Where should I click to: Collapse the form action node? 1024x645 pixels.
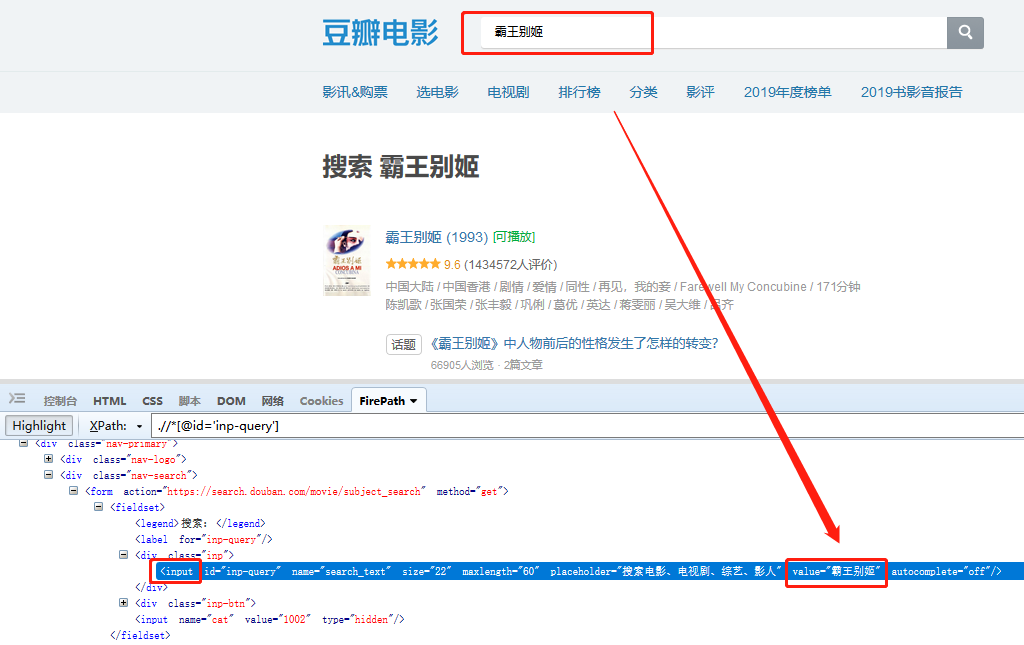(x=73, y=491)
